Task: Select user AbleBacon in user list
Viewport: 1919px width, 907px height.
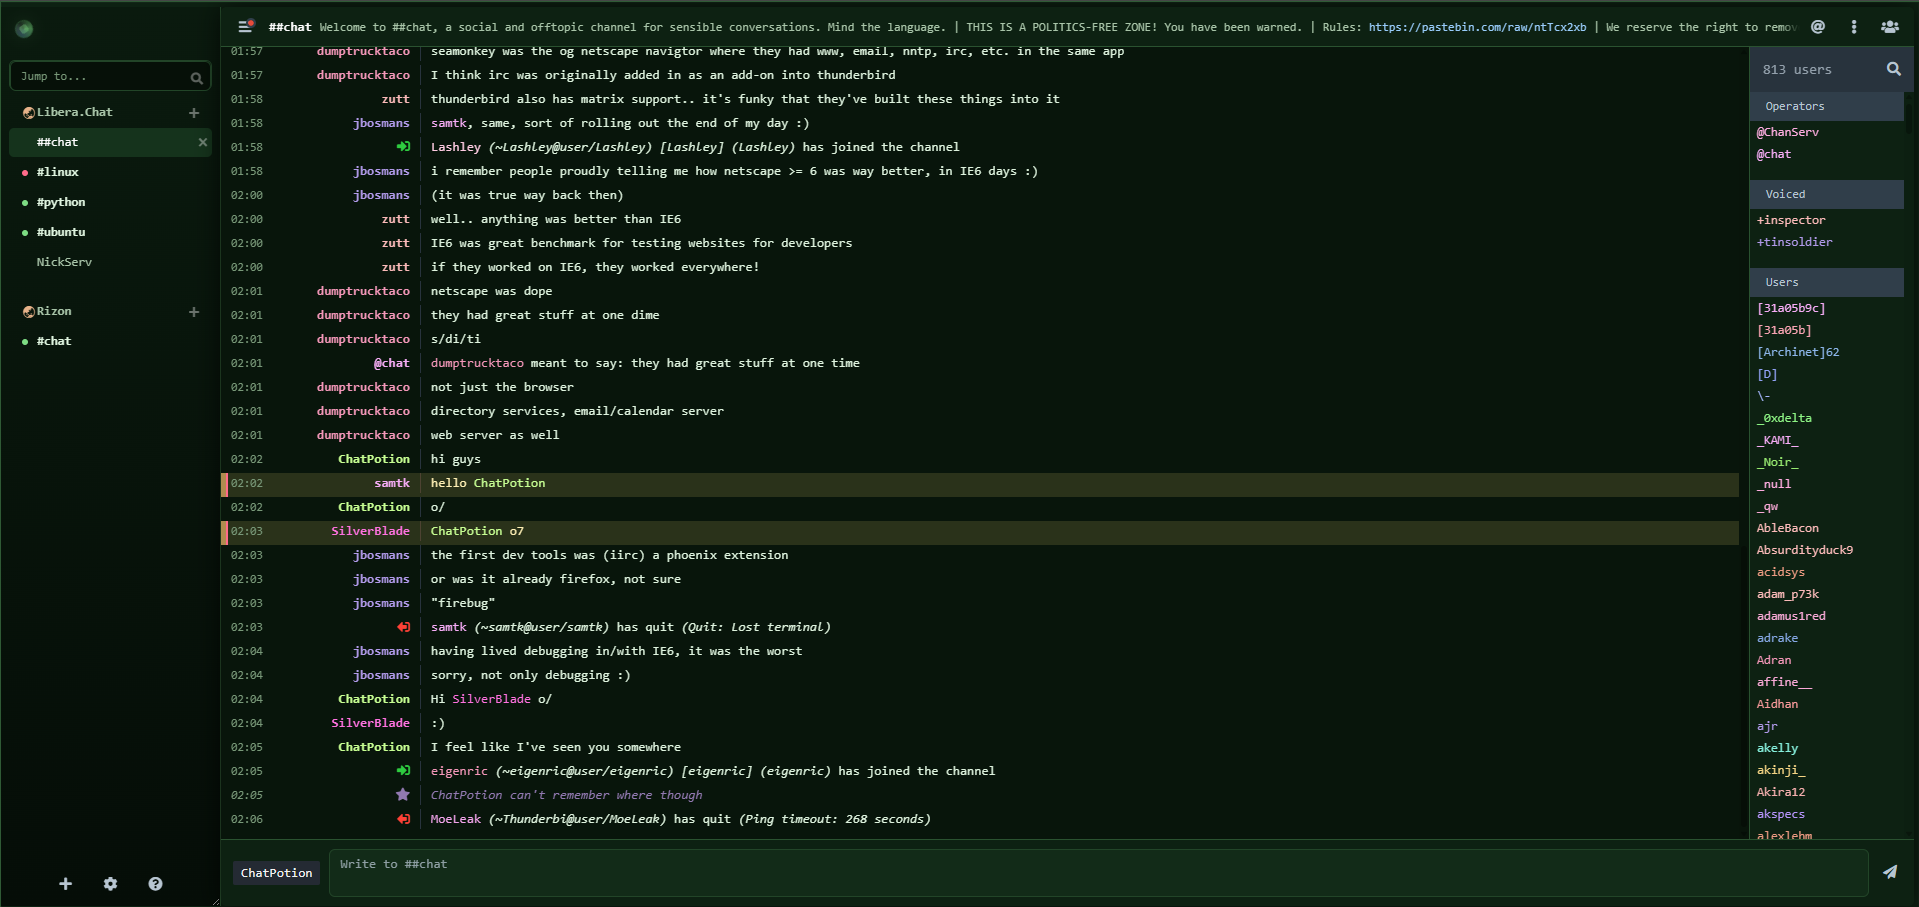Action: 1788,528
